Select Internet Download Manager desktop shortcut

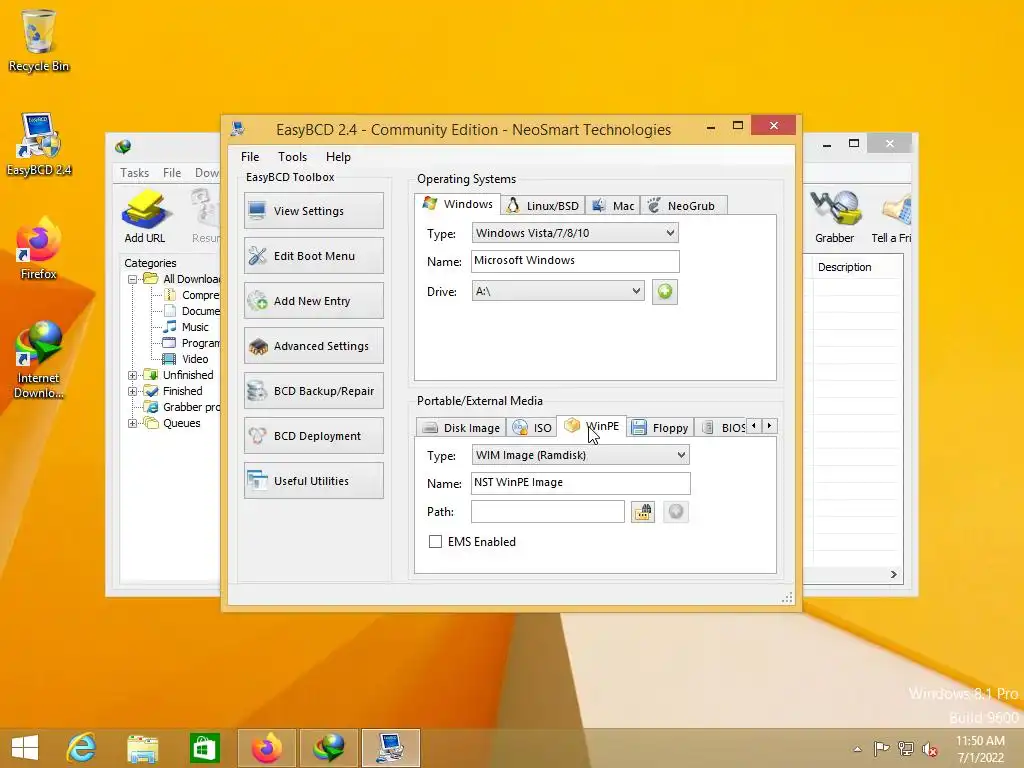coord(39,359)
